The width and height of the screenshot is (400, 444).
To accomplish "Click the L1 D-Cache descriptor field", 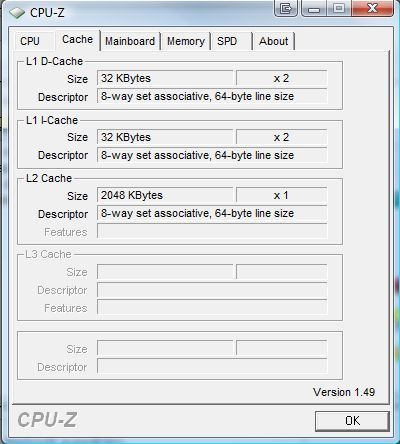I will (x=212, y=96).
